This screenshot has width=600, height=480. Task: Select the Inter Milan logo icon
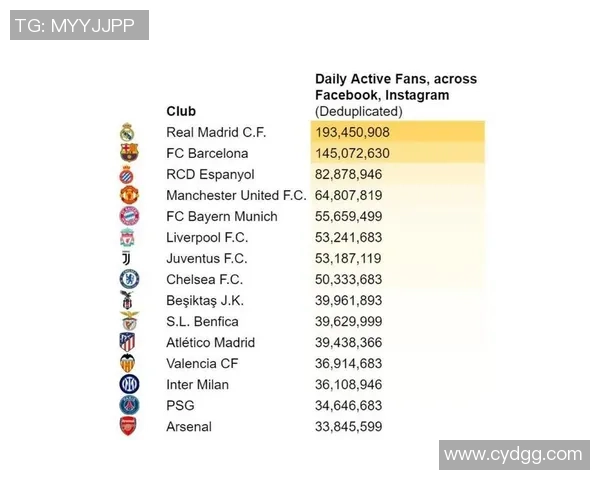point(128,384)
